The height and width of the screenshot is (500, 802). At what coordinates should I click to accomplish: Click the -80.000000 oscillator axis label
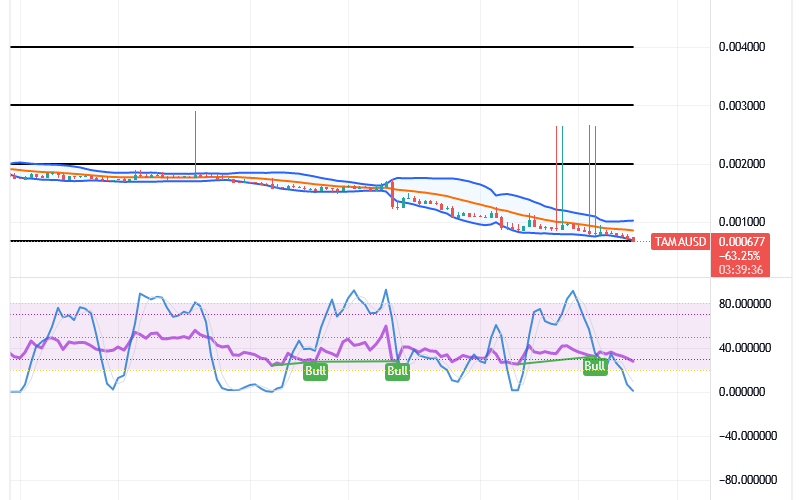pos(748,480)
